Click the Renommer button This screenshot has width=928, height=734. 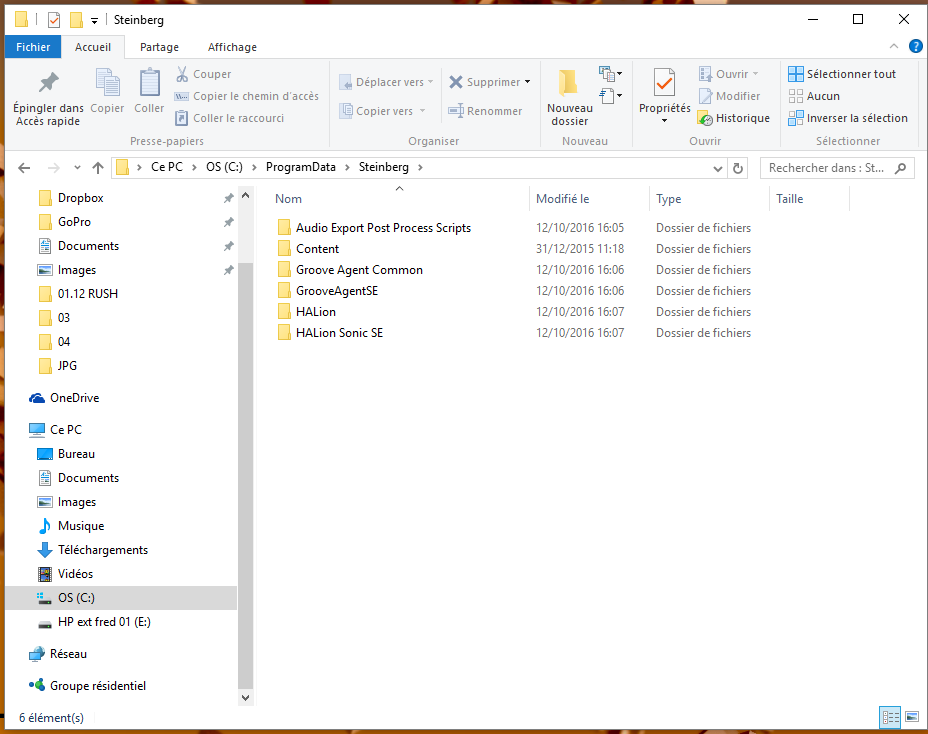tap(485, 111)
